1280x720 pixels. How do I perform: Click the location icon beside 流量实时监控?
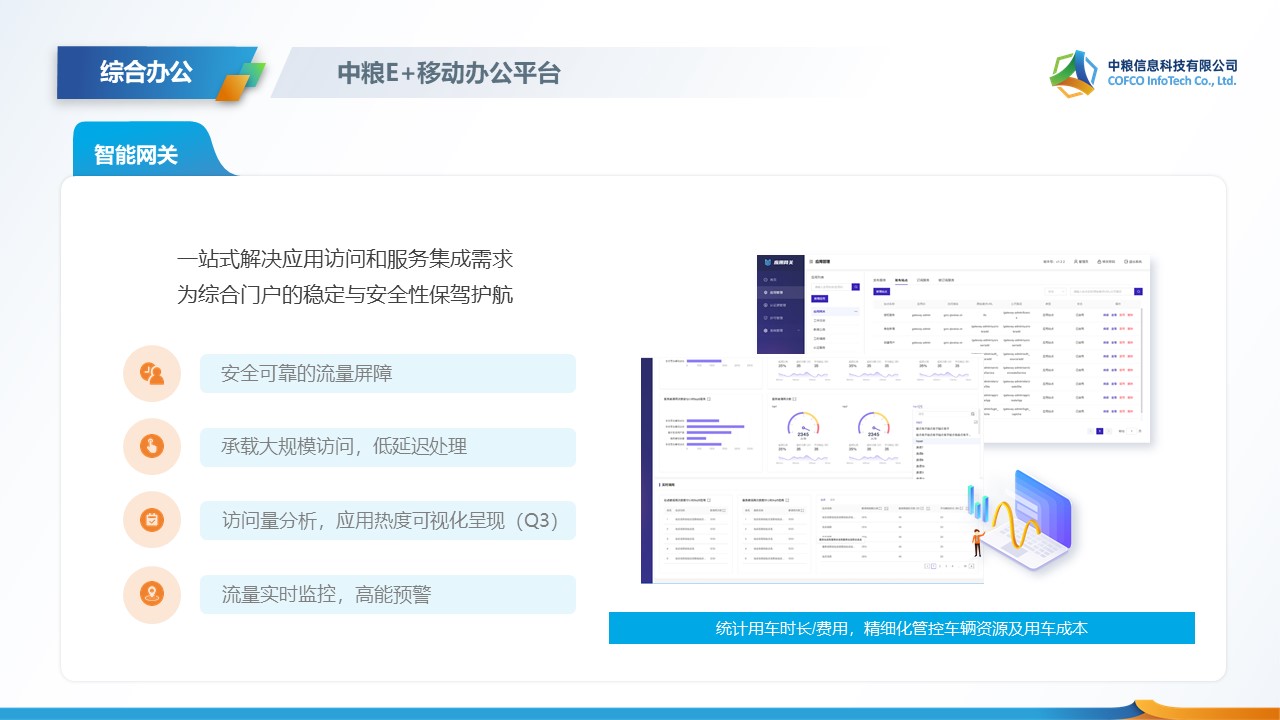point(152,594)
